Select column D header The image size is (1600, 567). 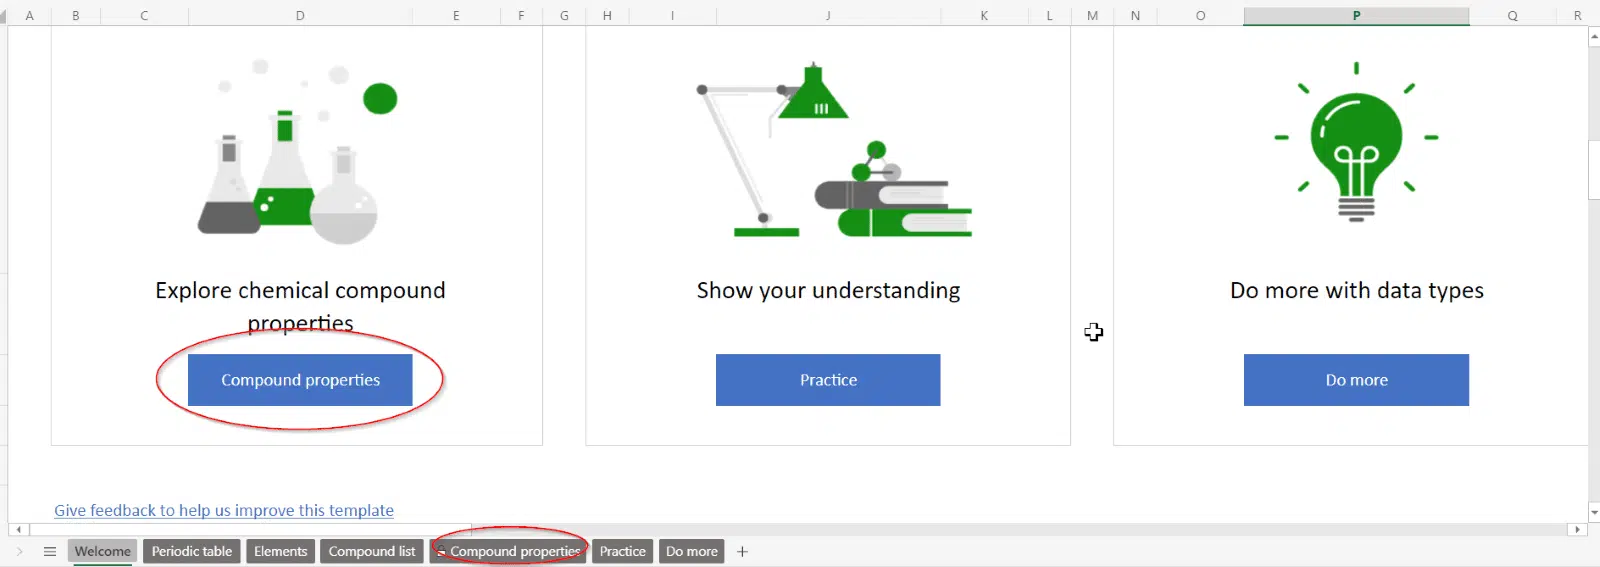click(x=300, y=15)
